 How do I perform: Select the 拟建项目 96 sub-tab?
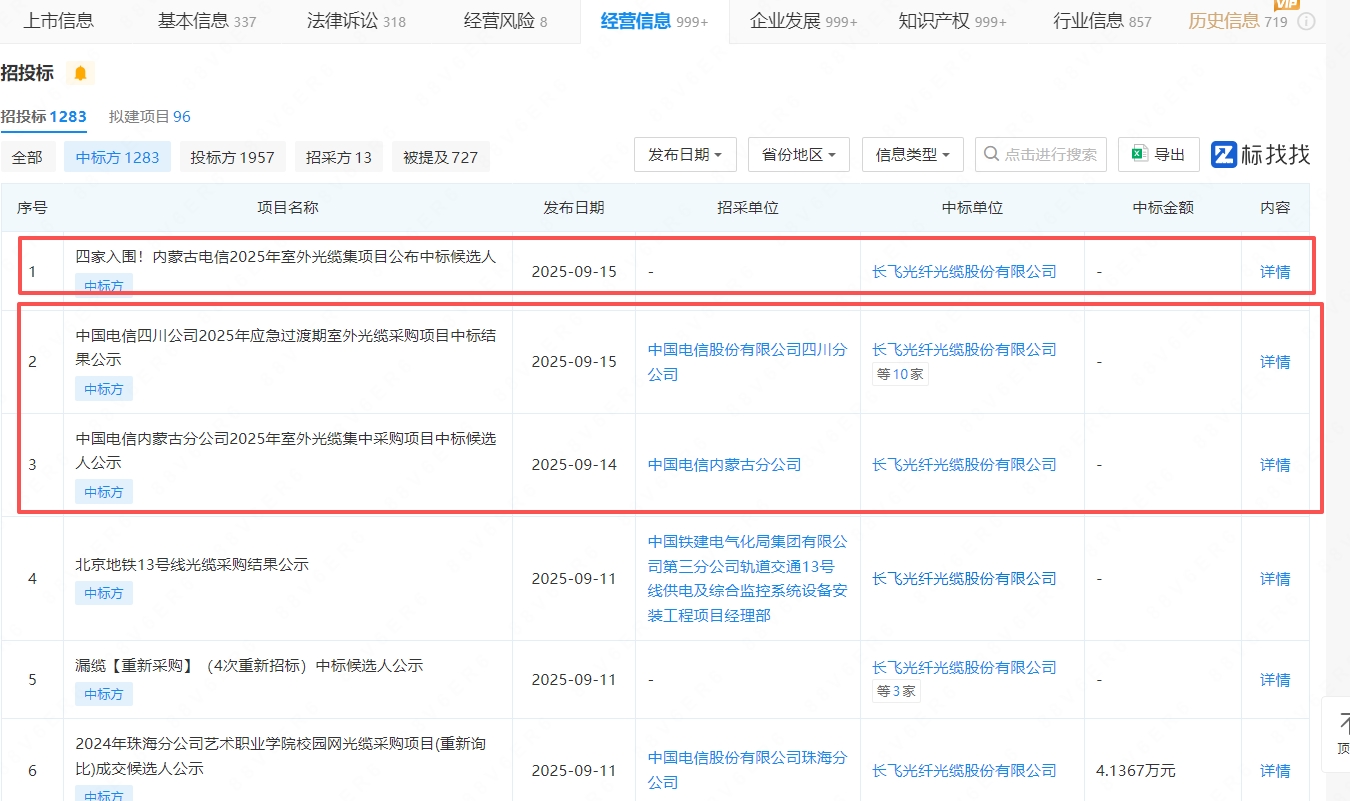(x=150, y=116)
